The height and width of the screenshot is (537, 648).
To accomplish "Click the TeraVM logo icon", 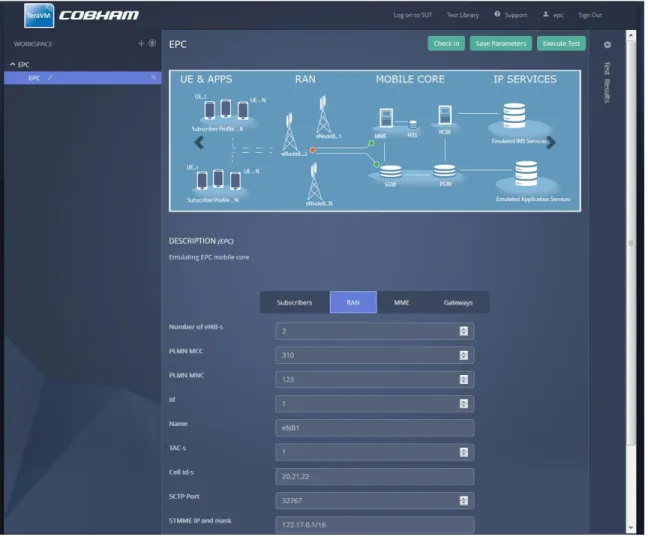I will pyautogui.click(x=39, y=16).
